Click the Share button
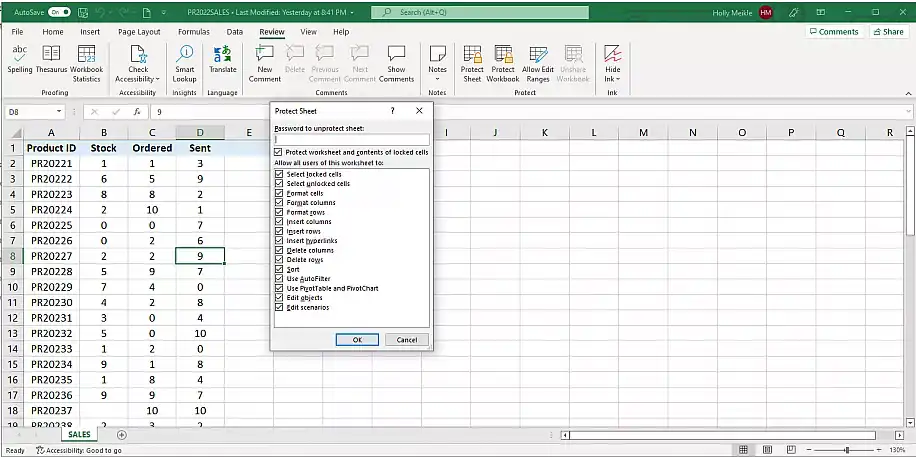The height and width of the screenshot is (457, 916). (889, 32)
